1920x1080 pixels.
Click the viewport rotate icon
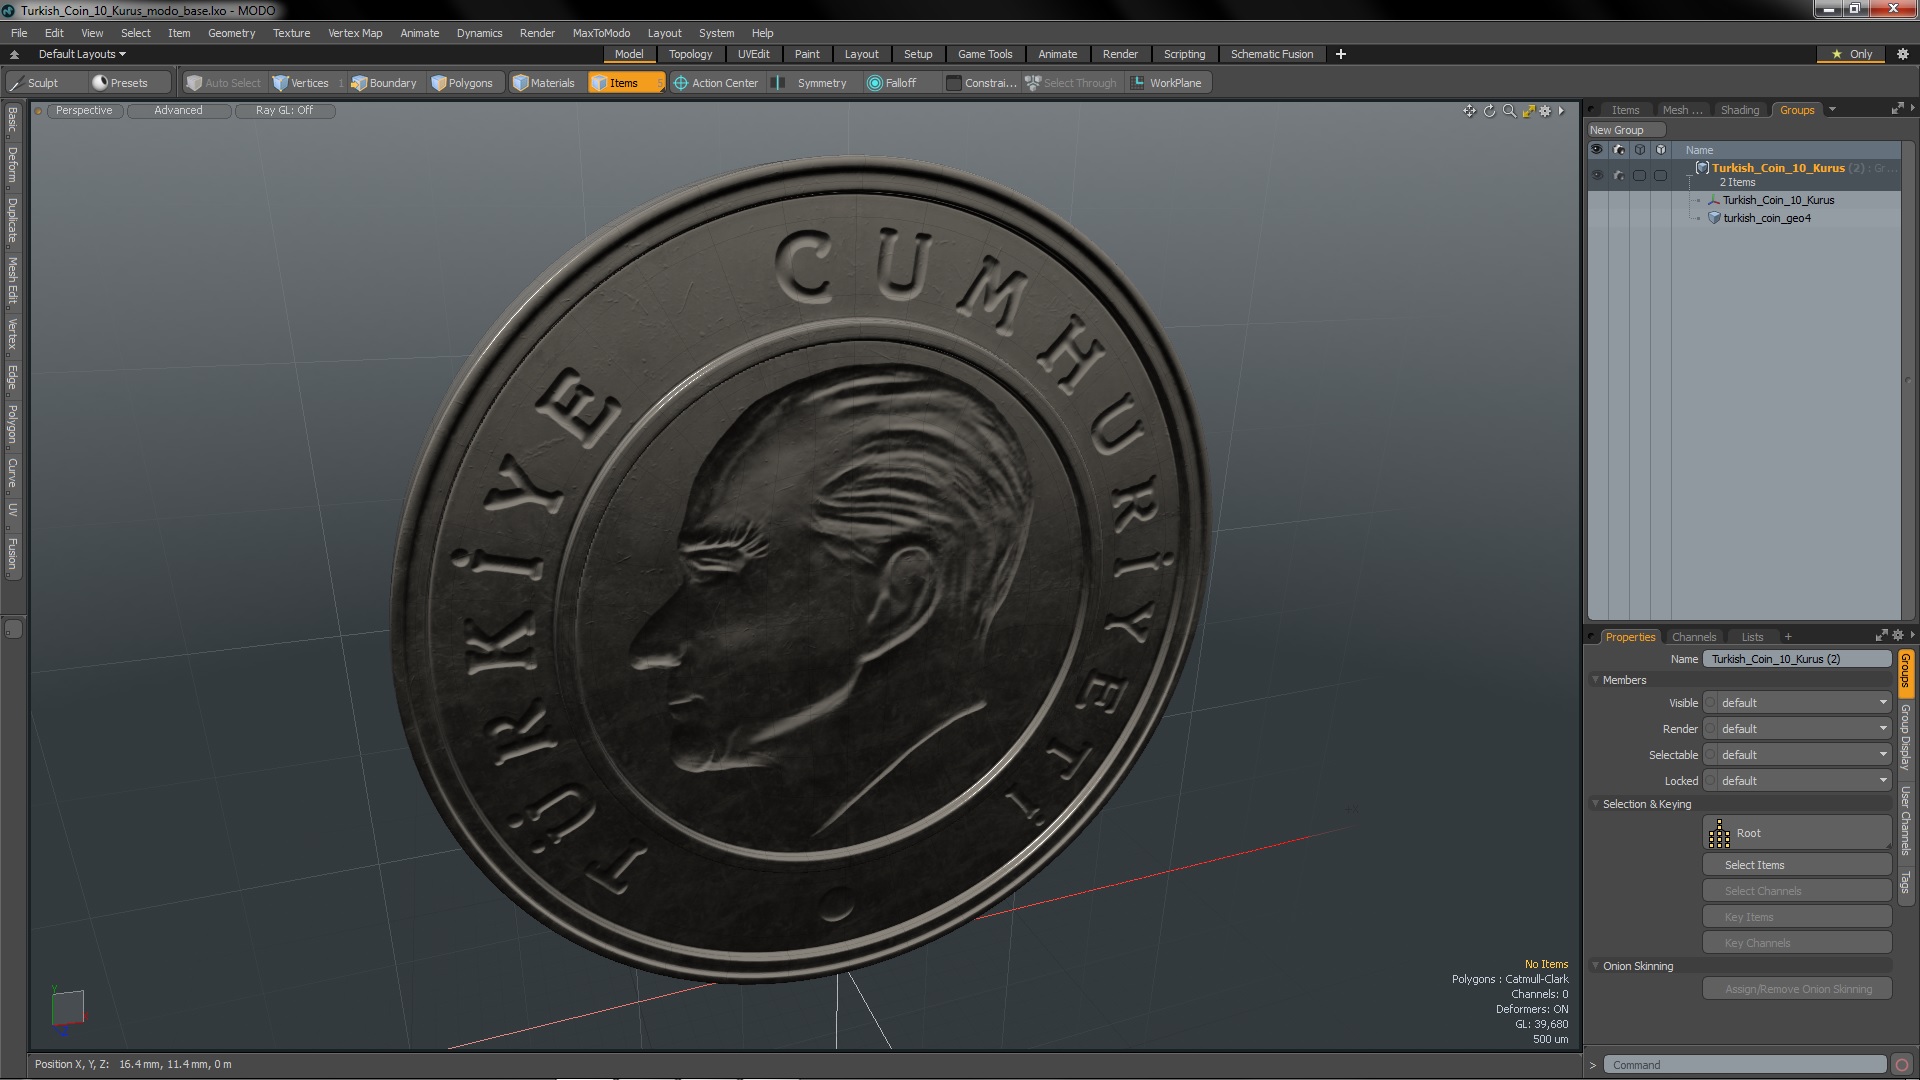point(1489,111)
